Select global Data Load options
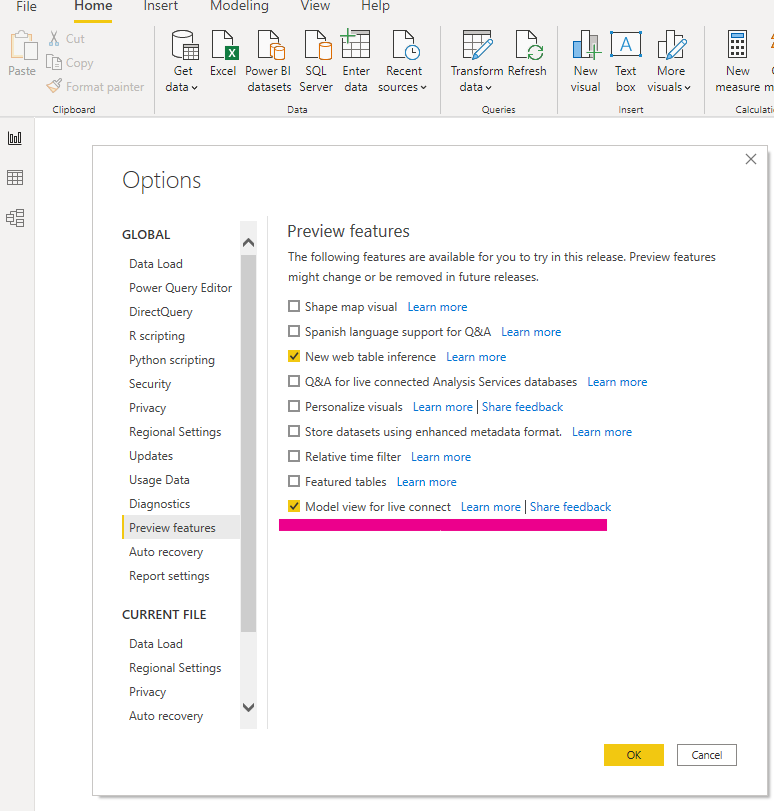This screenshot has height=811, width=774. (x=156, y=264)
